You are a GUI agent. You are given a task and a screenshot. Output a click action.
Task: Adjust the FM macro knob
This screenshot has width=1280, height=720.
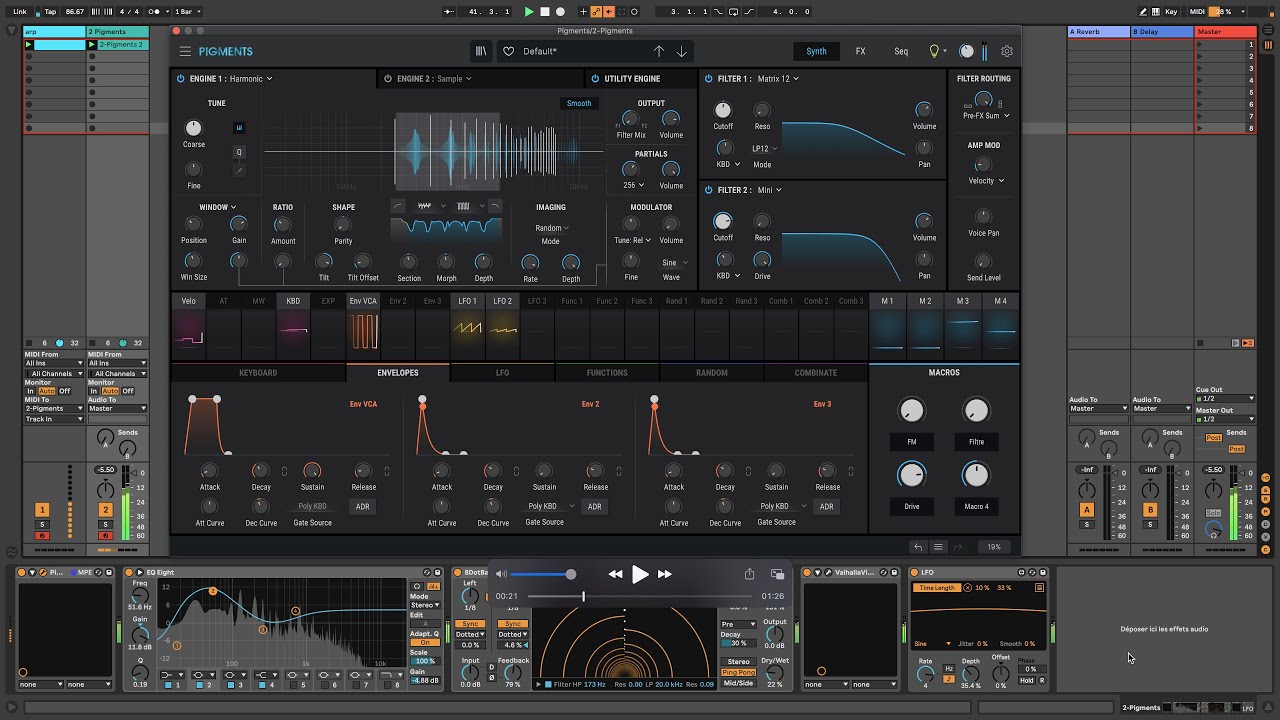coord(912,410)
